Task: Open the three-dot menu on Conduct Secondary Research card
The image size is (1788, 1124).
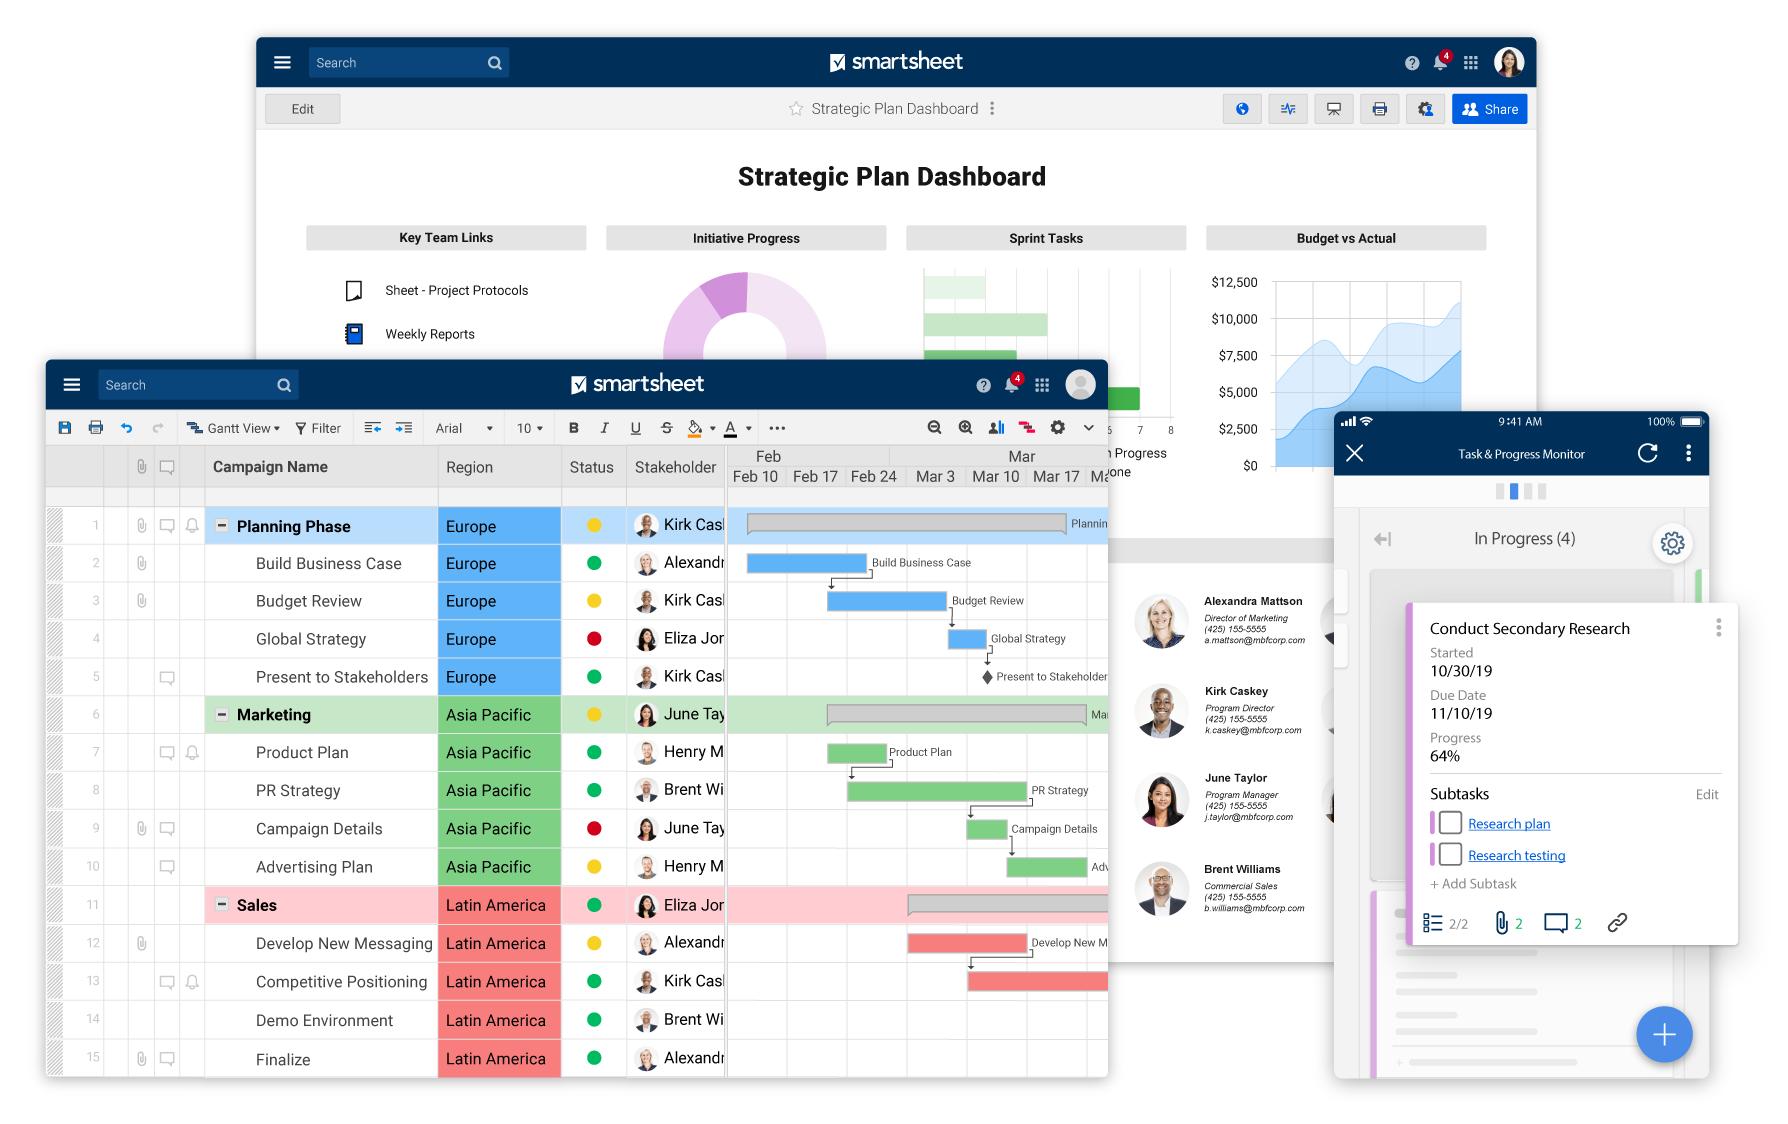Action: pos(1718,628)
